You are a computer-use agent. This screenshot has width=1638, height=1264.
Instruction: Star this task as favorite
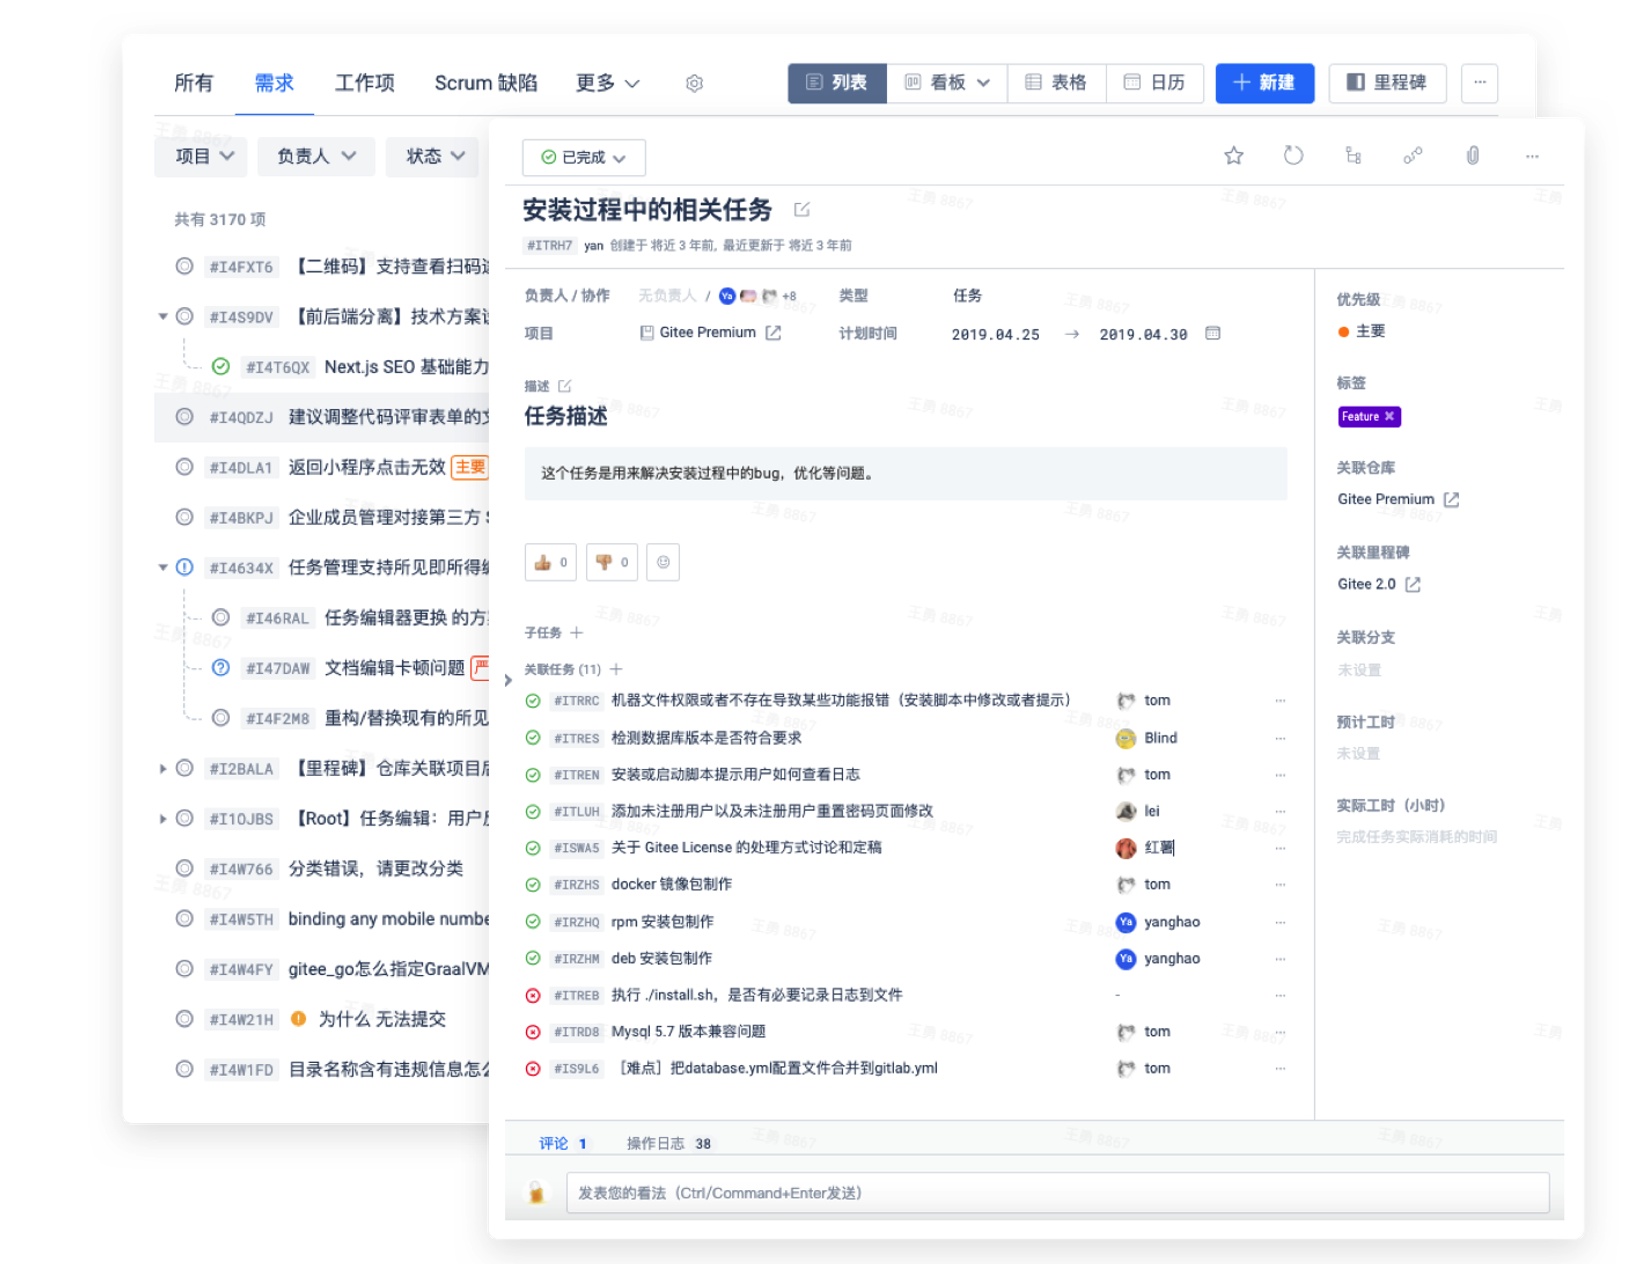click(x=1233, y=156)
